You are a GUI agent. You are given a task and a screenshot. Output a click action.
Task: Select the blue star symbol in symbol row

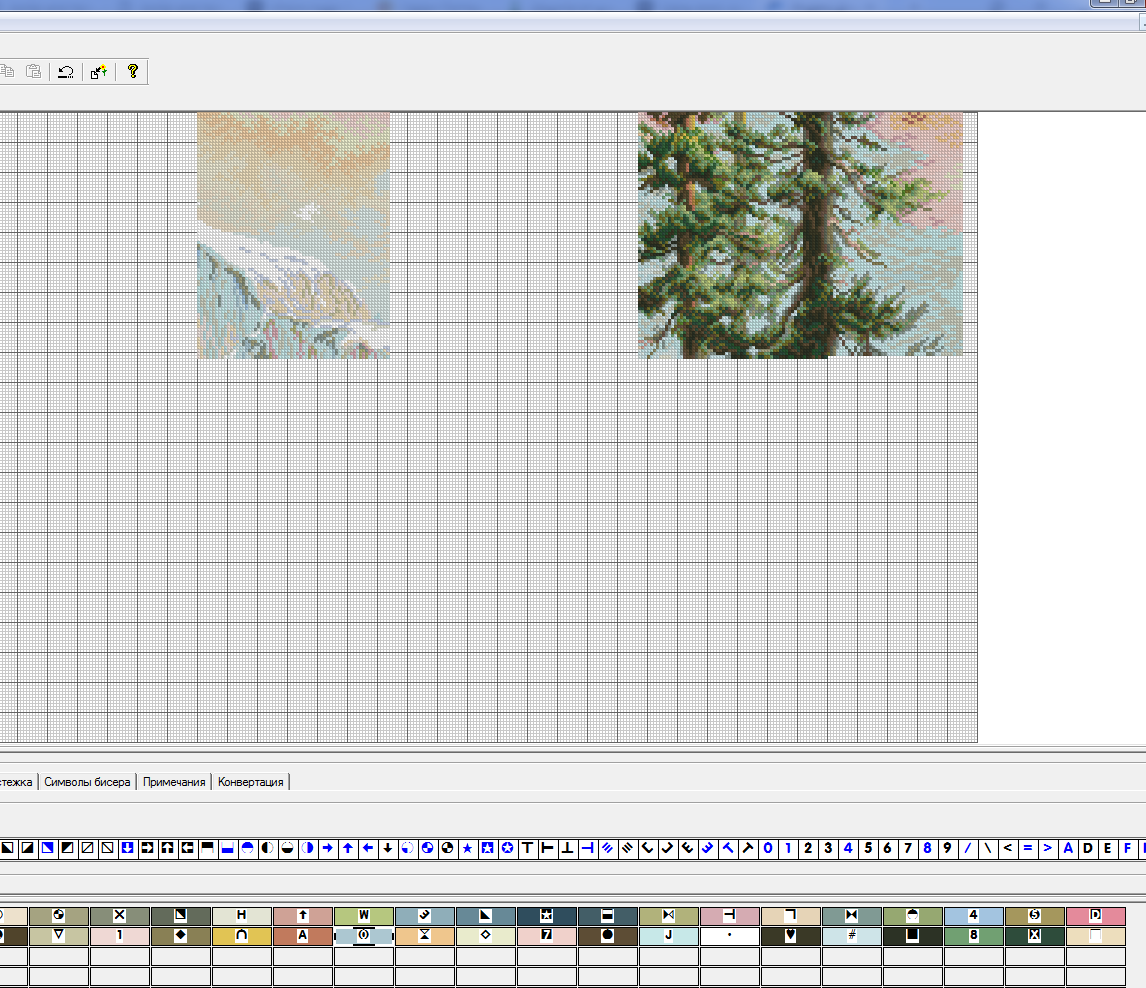pos(467,848)
